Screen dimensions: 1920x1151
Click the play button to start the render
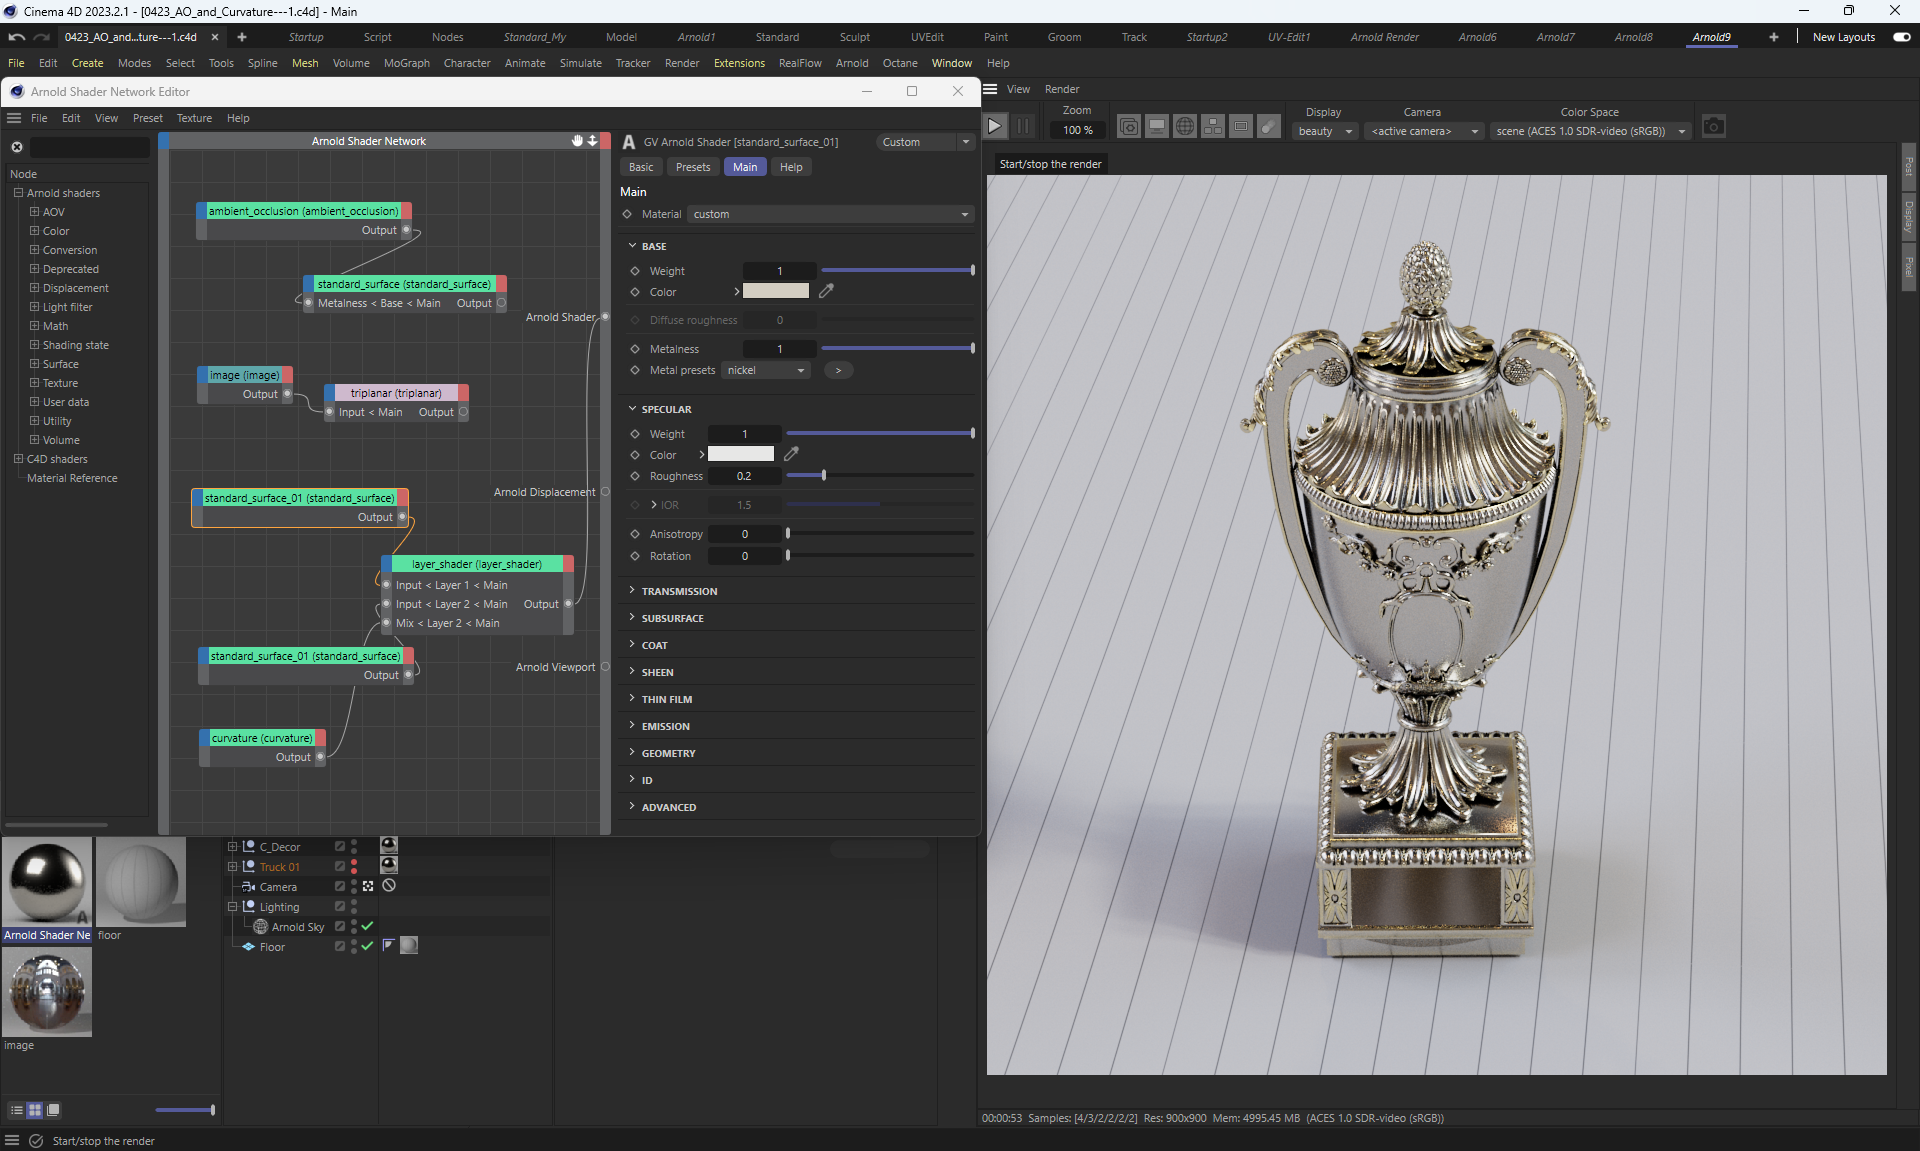click(x=994, y=127)
